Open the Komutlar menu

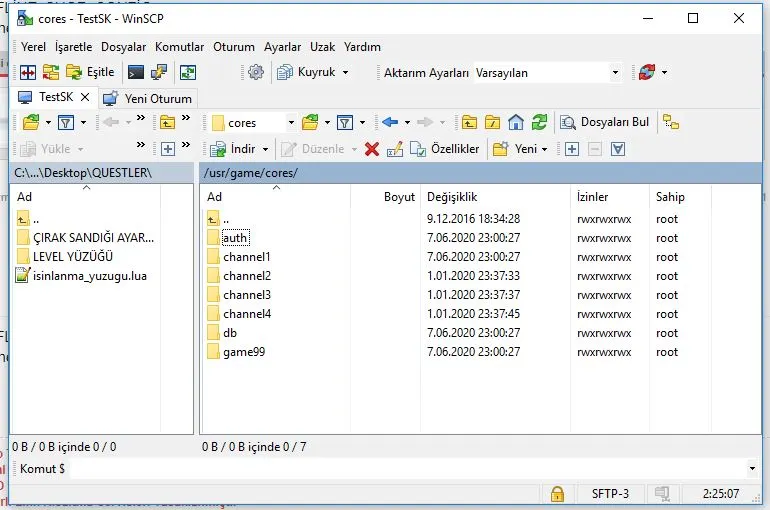(x=180, y=47)
